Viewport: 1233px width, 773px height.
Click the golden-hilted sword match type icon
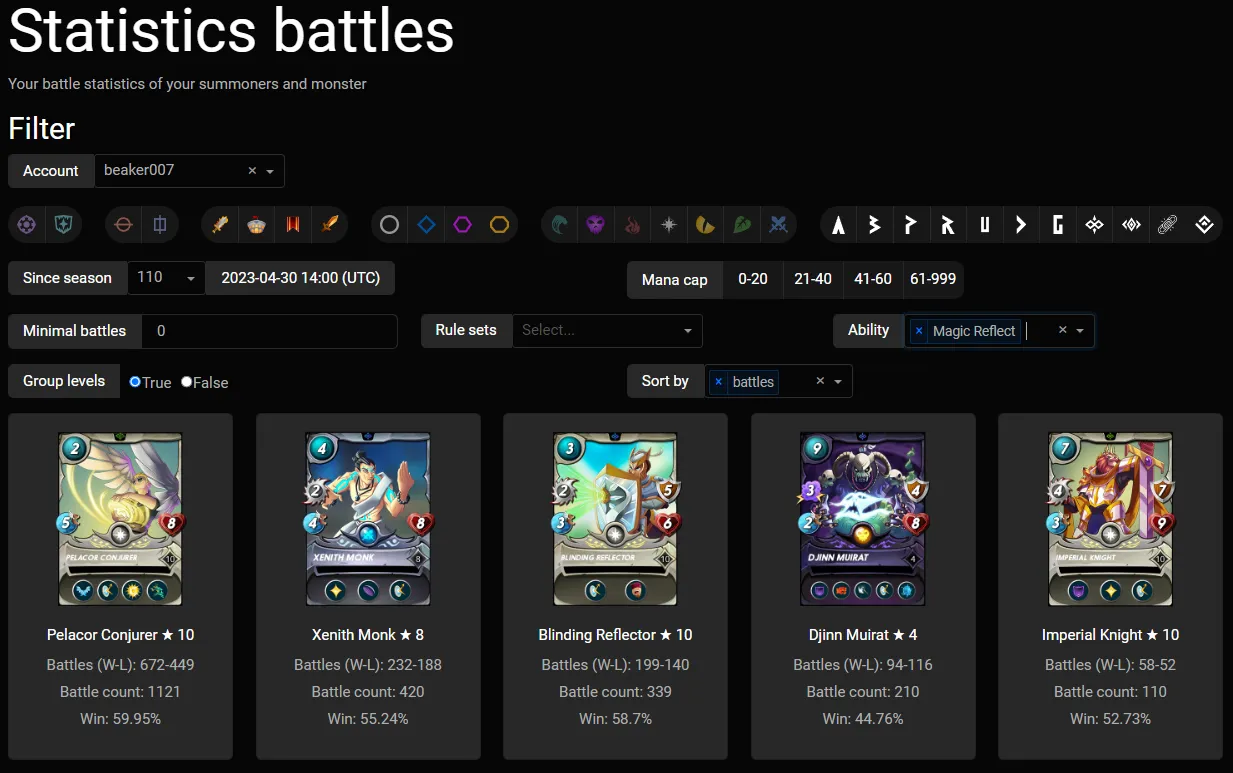[x=221, y=225]
